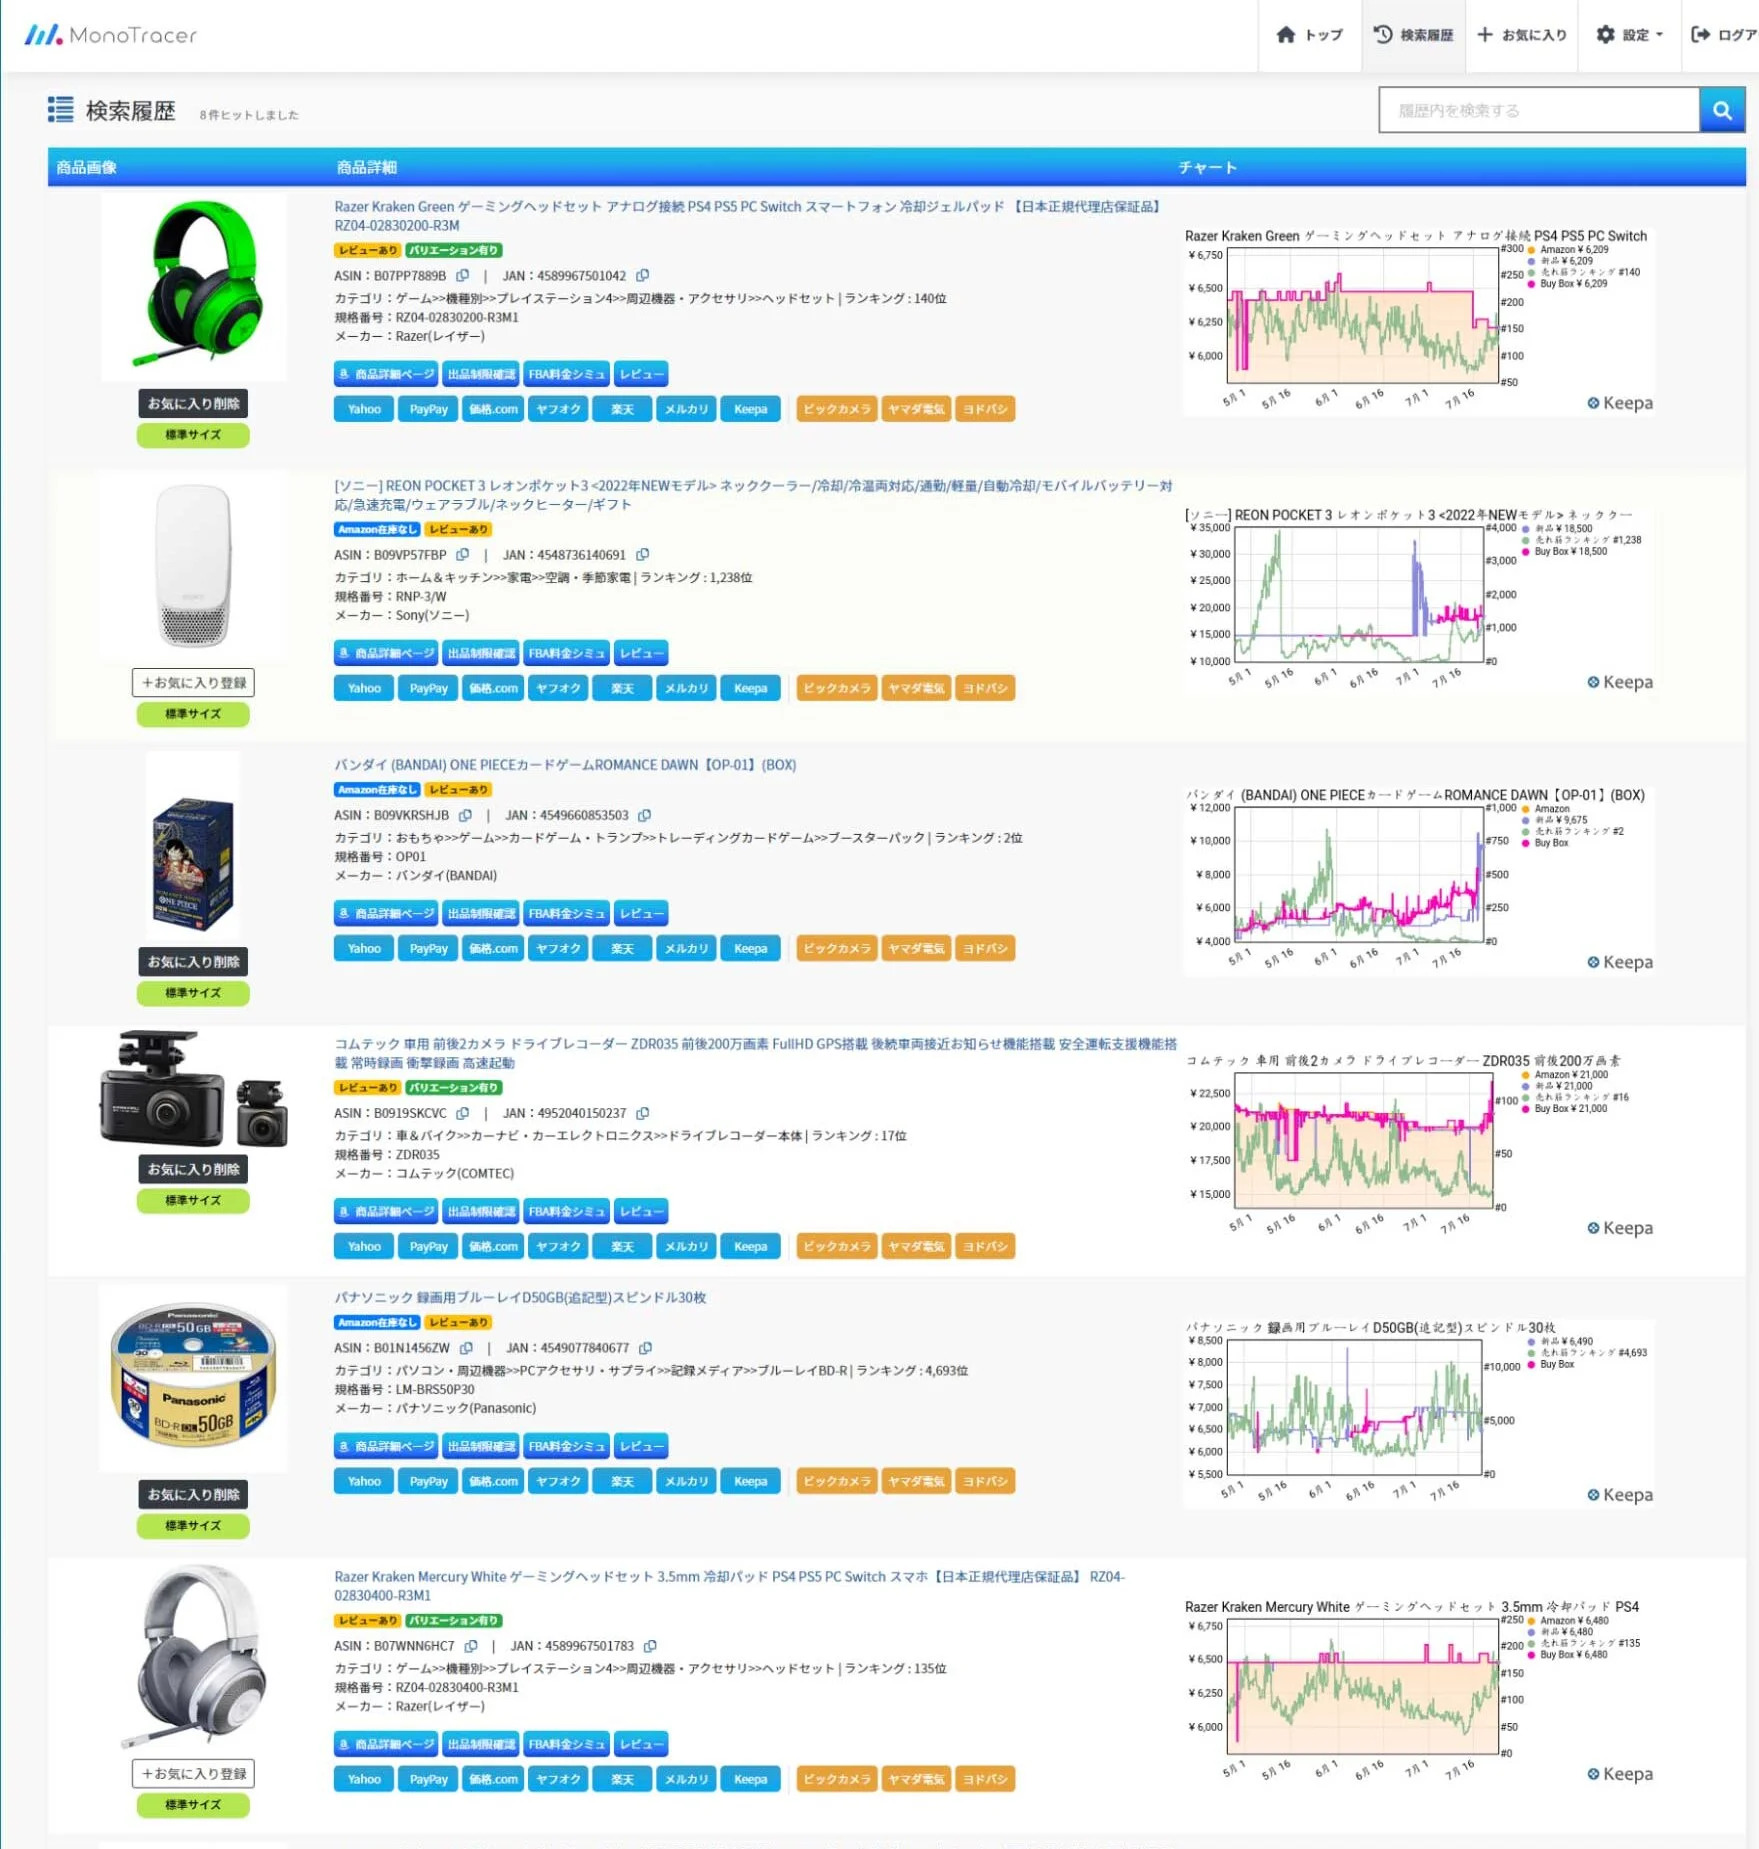Open the white REON POCKET product image
Screen dimensions: 1759x1849
[x=193, y=566]
